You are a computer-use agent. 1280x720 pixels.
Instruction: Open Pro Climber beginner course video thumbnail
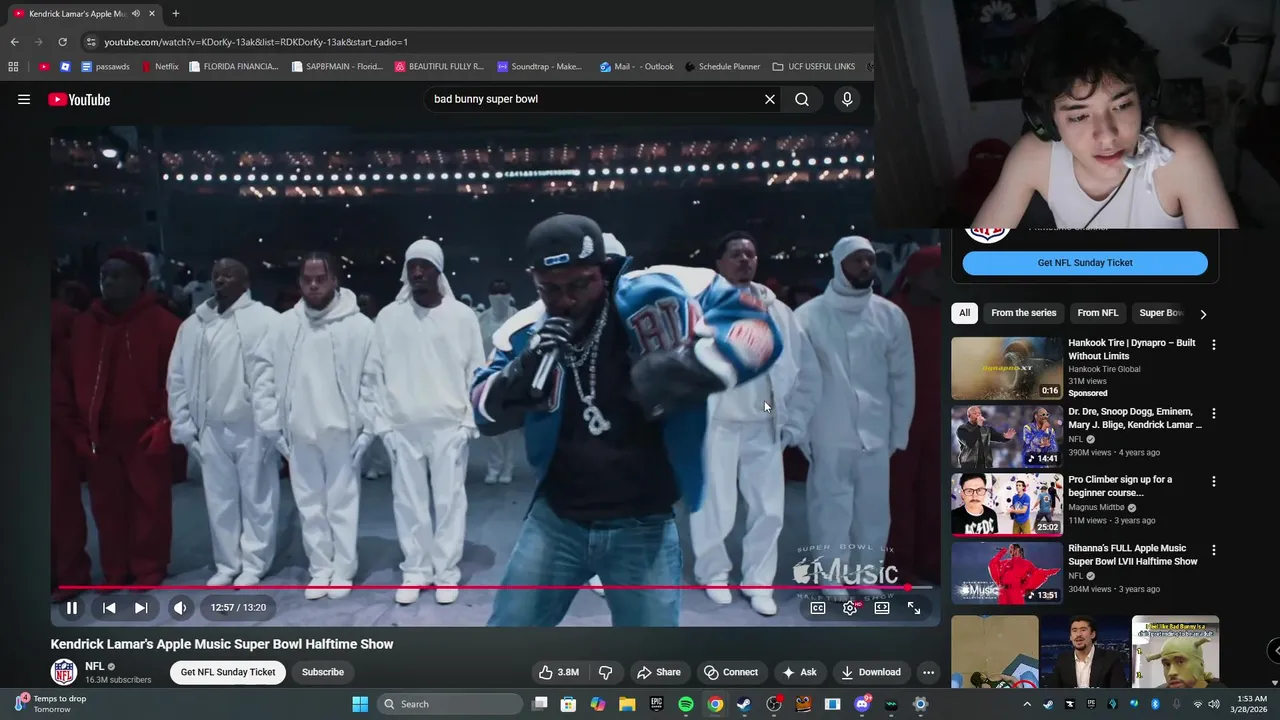[x=1007, y=505]
